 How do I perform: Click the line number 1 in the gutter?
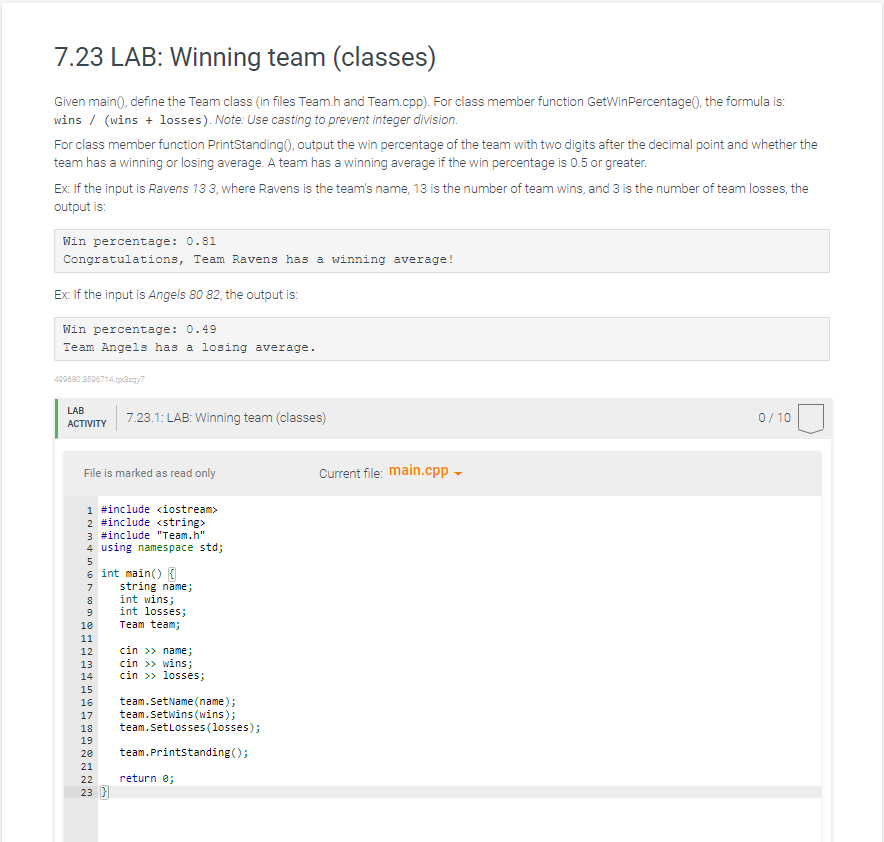[x=88, y=509]
